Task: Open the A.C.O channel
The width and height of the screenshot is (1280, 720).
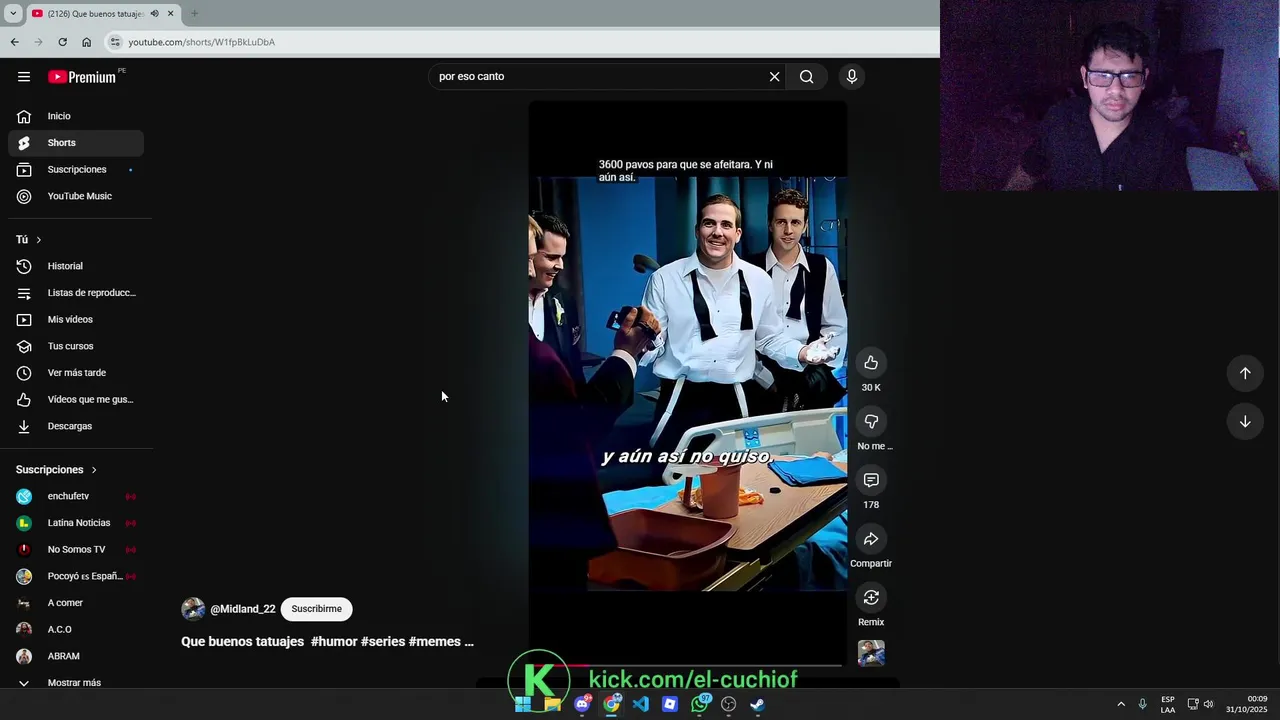Action: click(76, 629)
